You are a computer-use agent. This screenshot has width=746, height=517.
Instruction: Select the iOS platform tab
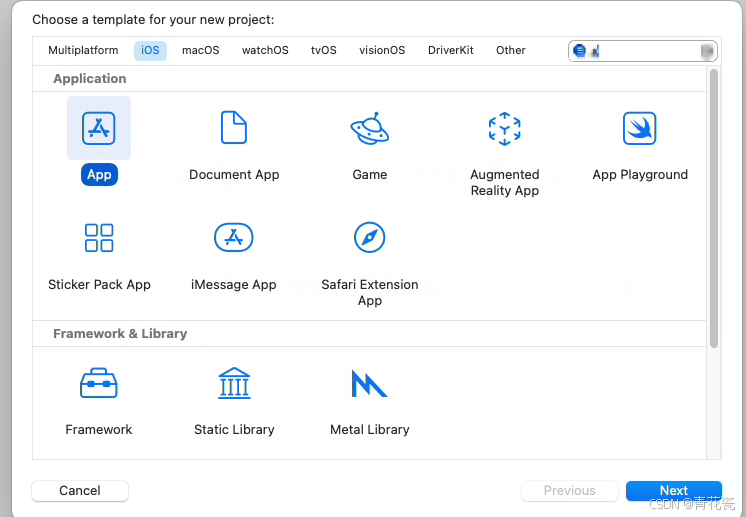point(150,50)
